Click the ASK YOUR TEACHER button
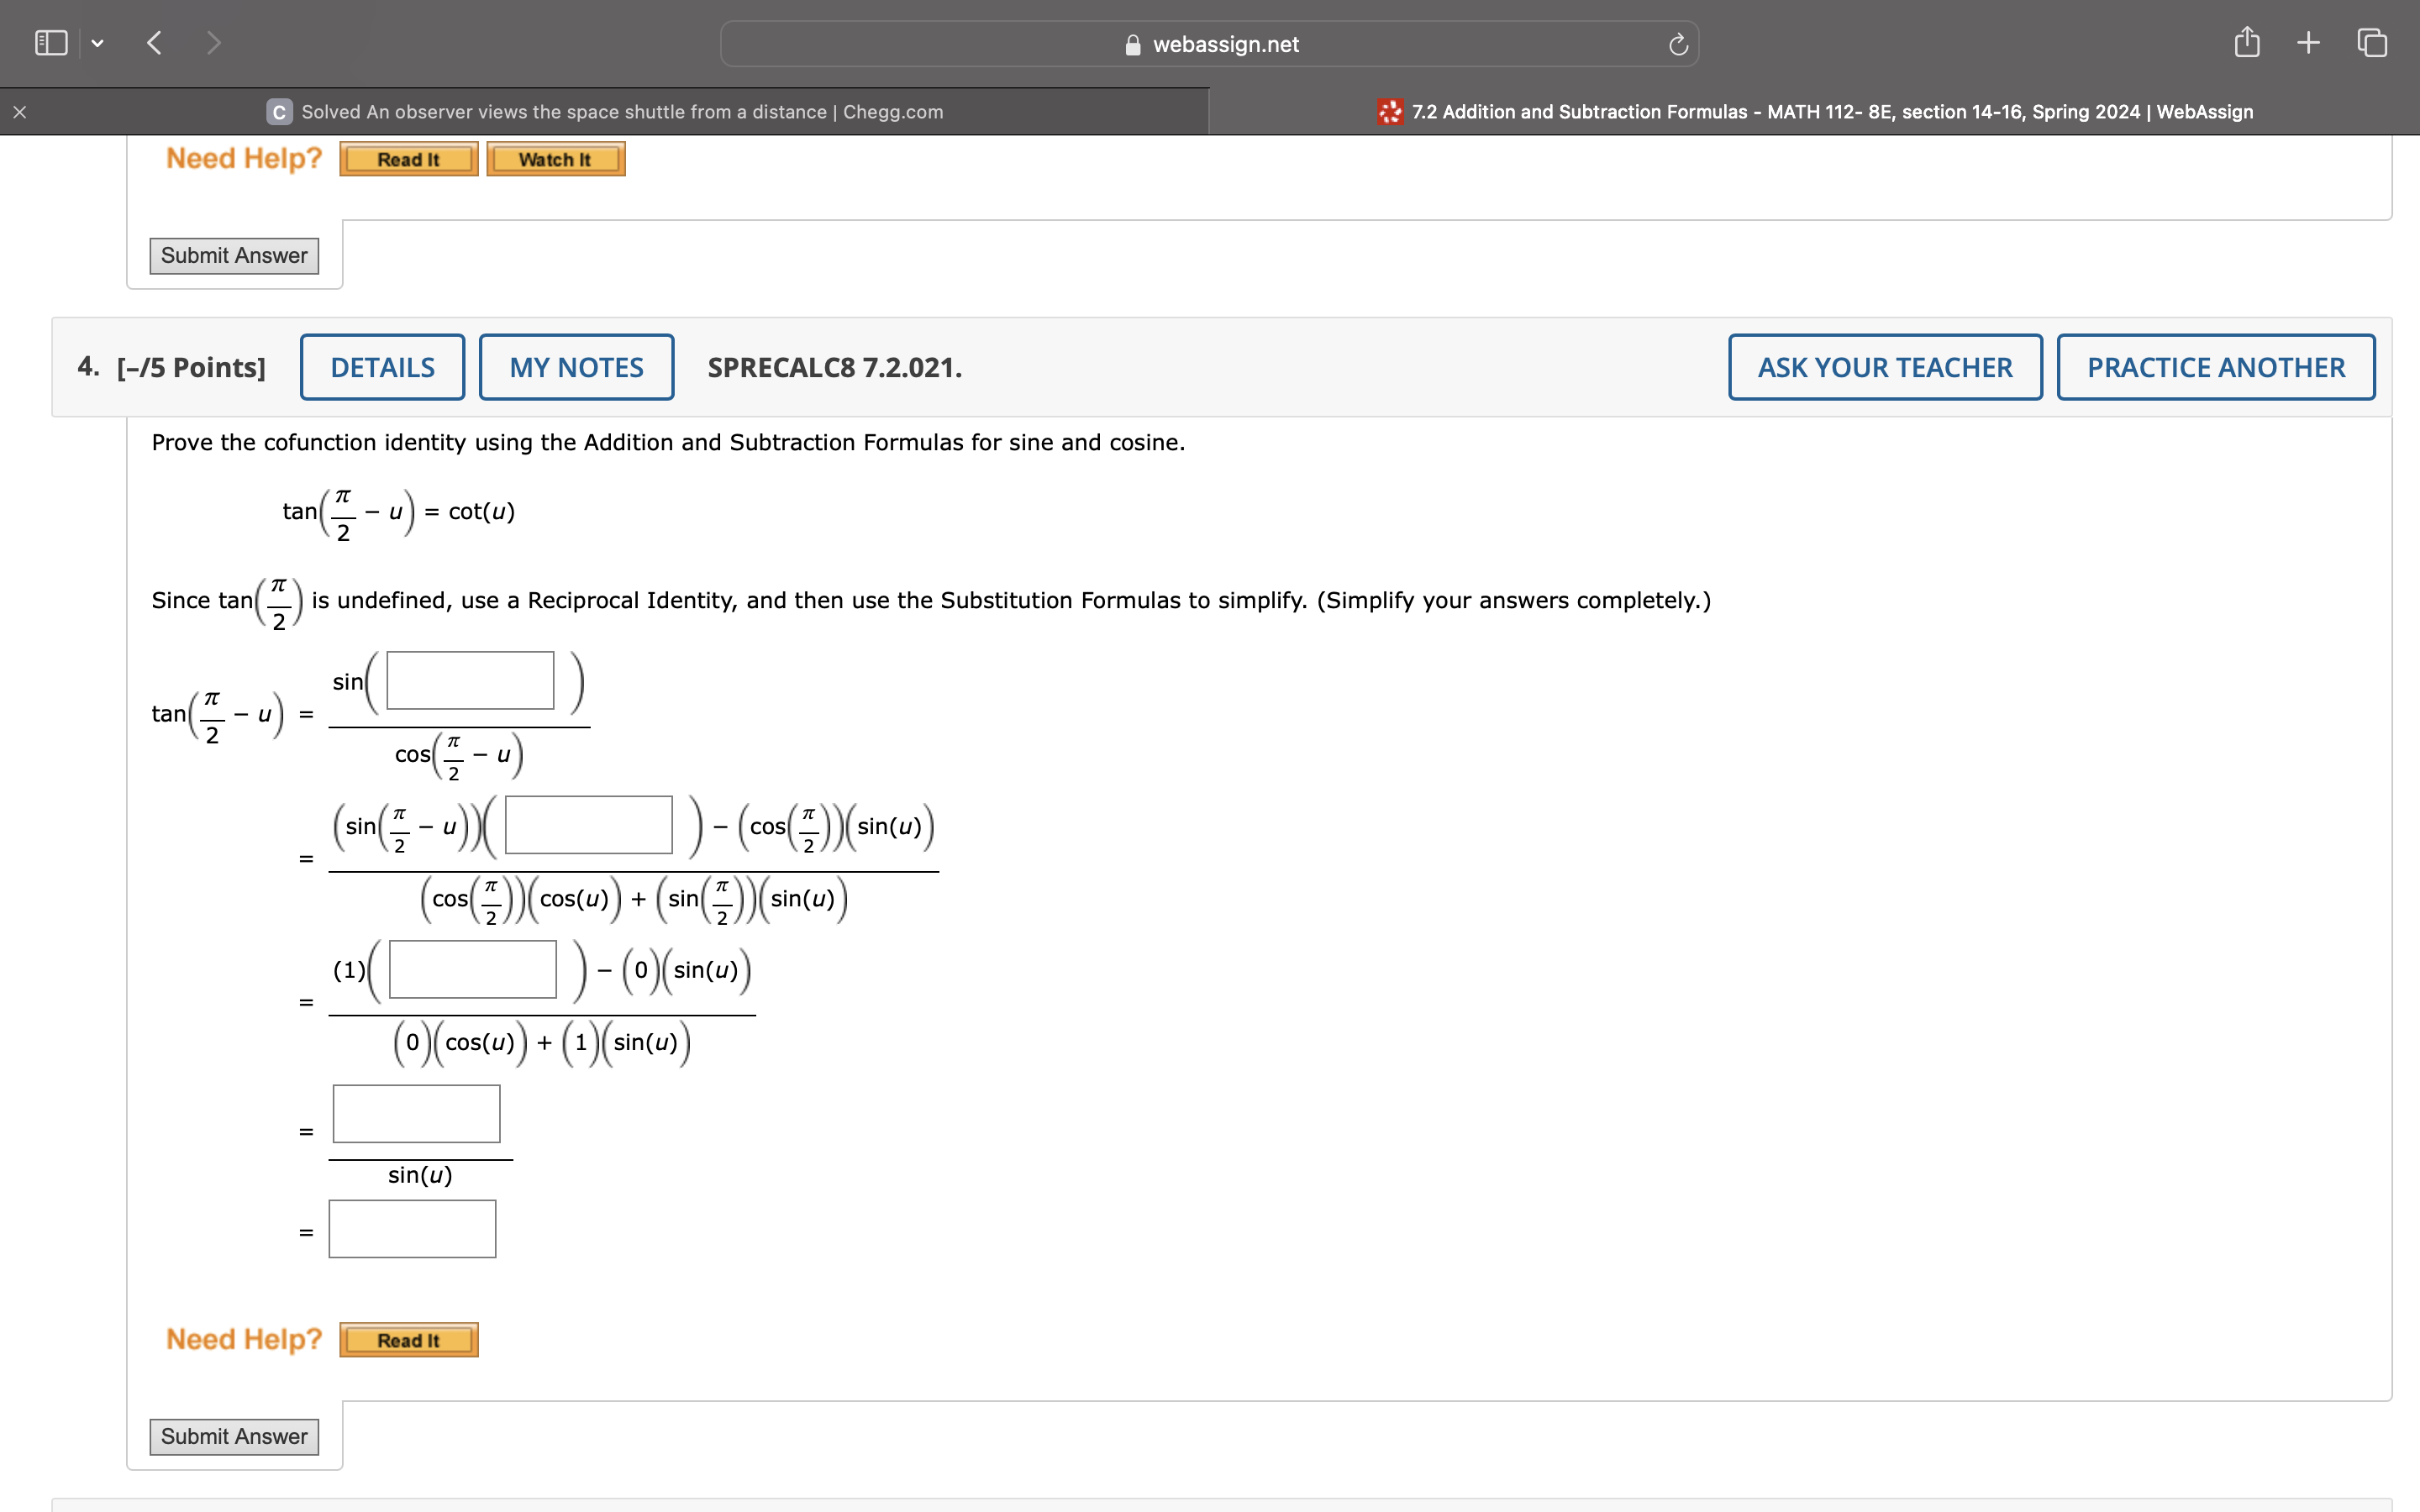The width and height of the screenshot is (2420, 1512). pos(1884,367)
